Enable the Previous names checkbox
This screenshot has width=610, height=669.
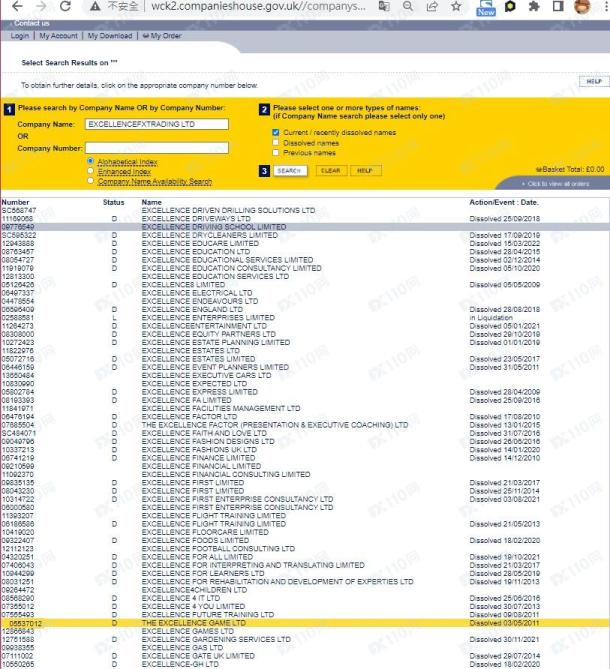276,152
